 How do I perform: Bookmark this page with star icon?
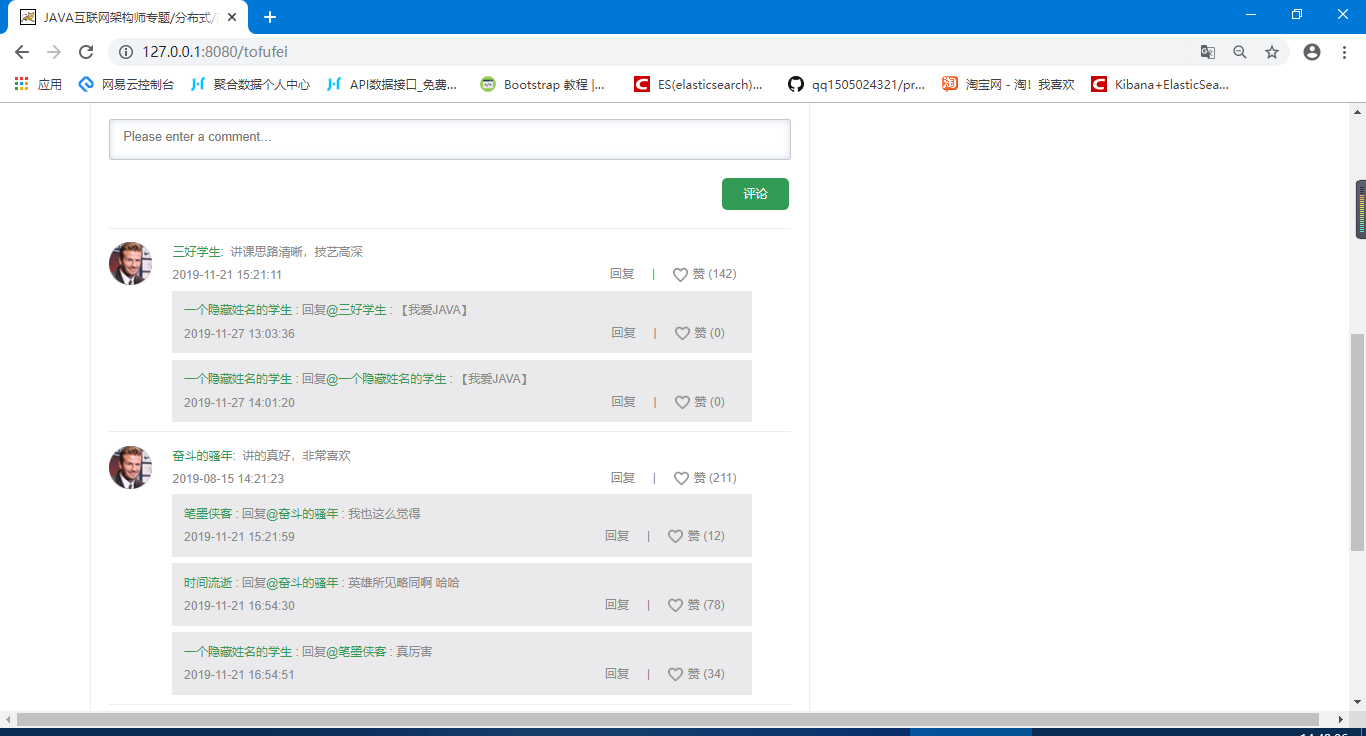click(1272, 52)
